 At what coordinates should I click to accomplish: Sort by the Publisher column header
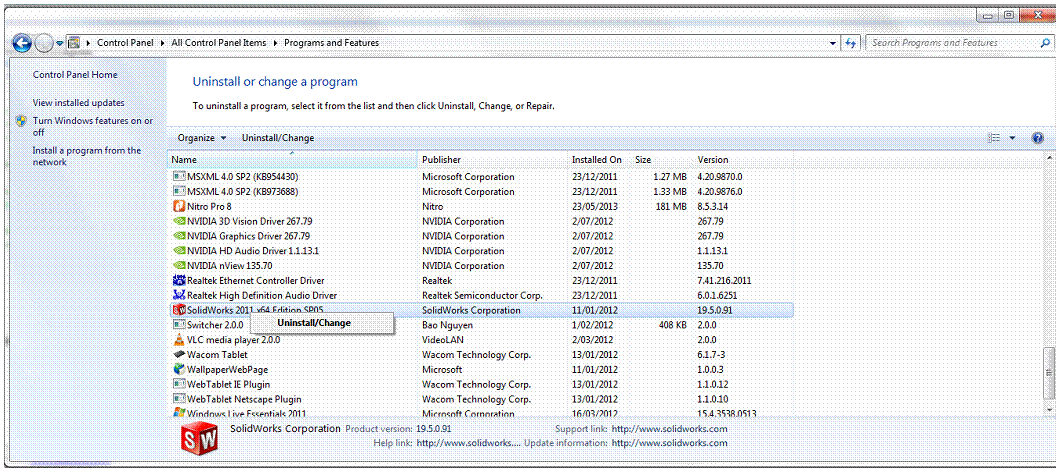[x=493, y=160]
